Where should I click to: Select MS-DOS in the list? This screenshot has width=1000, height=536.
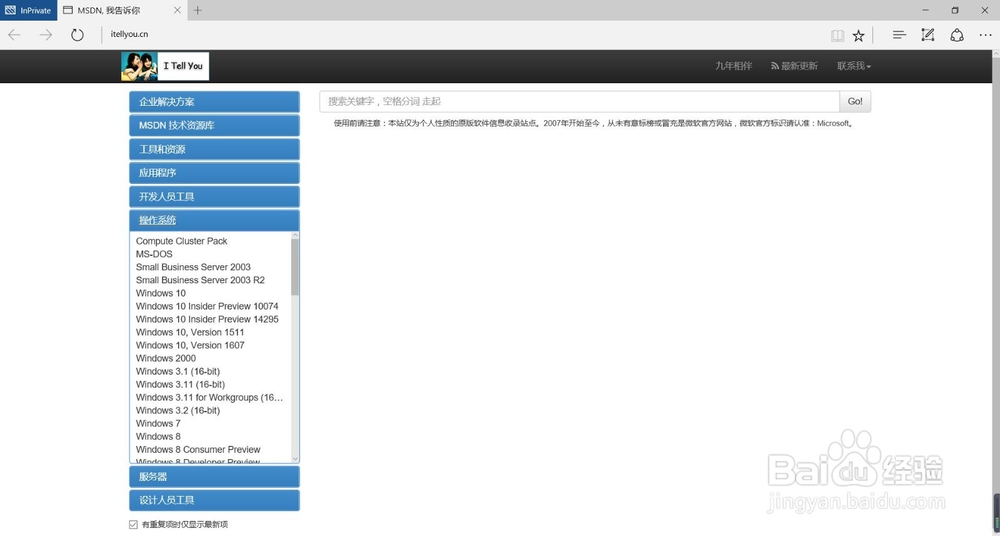point(154,254)
